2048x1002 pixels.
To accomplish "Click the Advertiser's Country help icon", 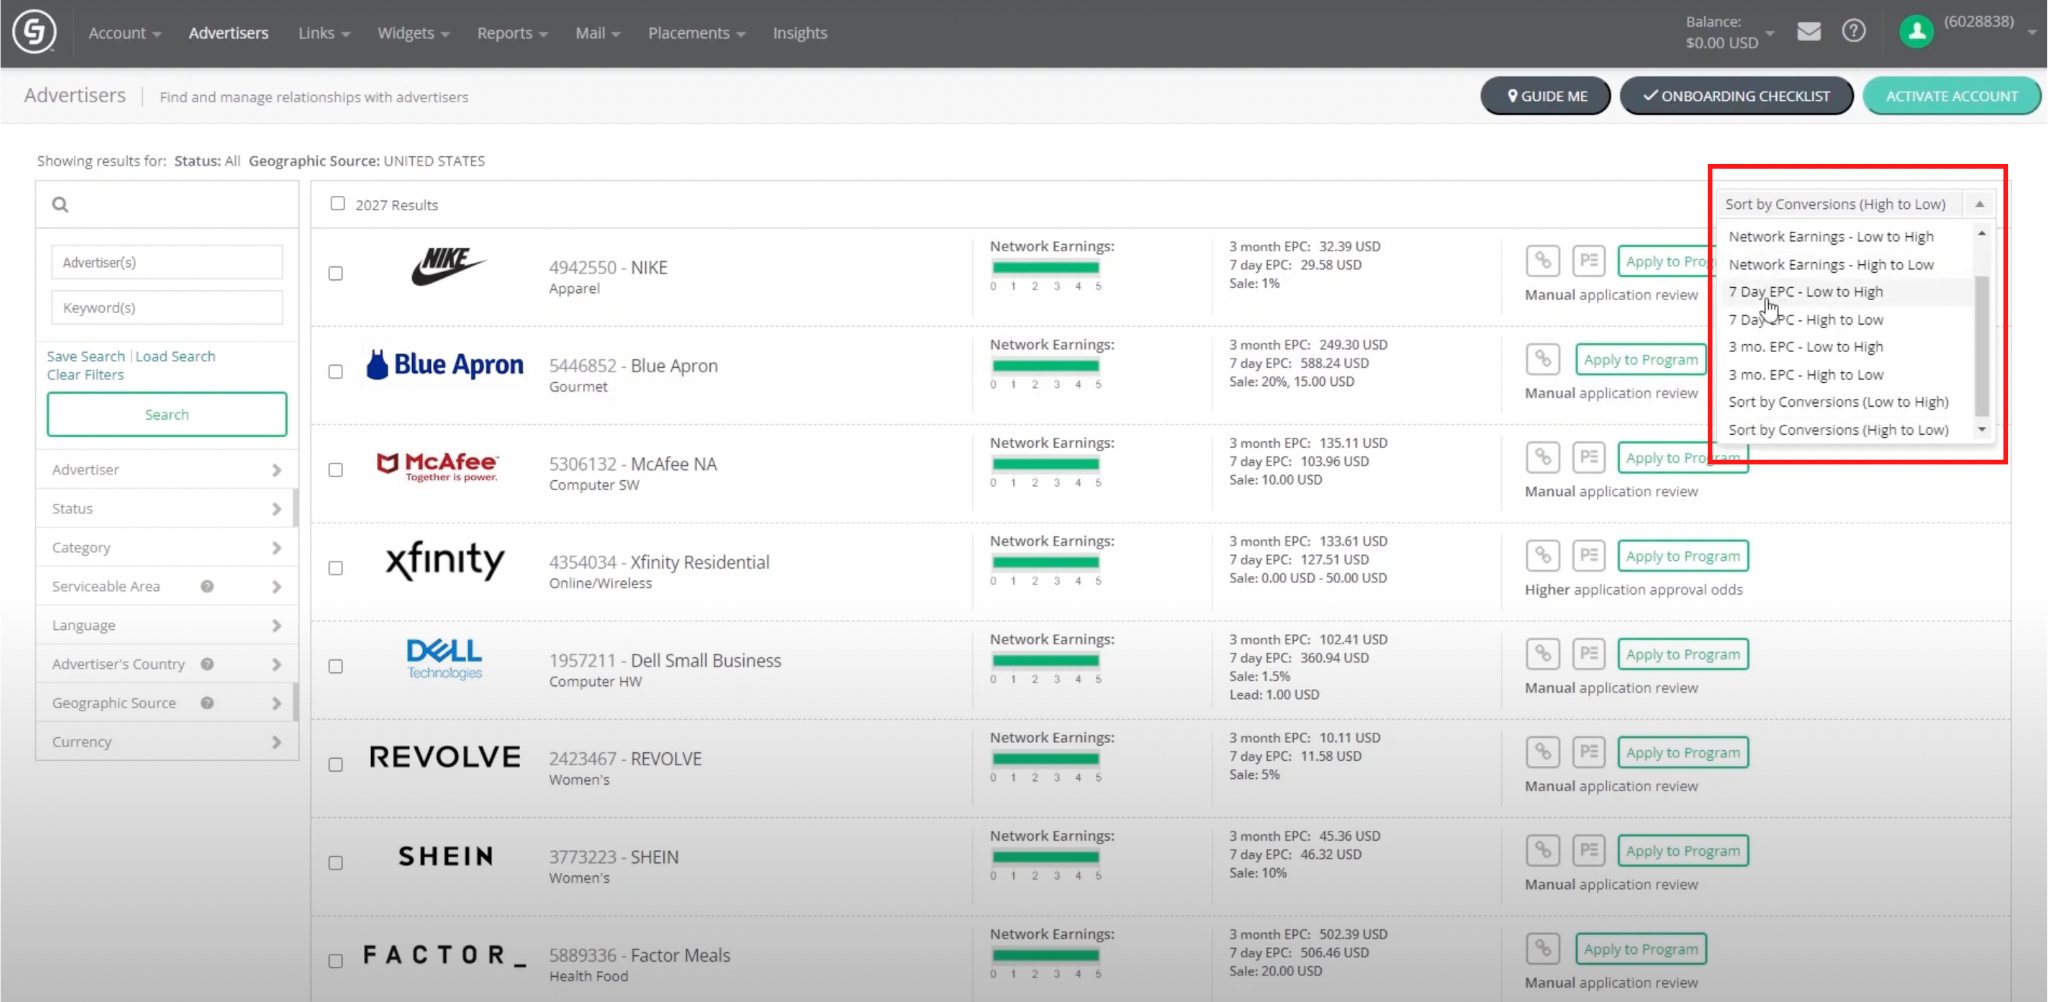I will 207,664.
